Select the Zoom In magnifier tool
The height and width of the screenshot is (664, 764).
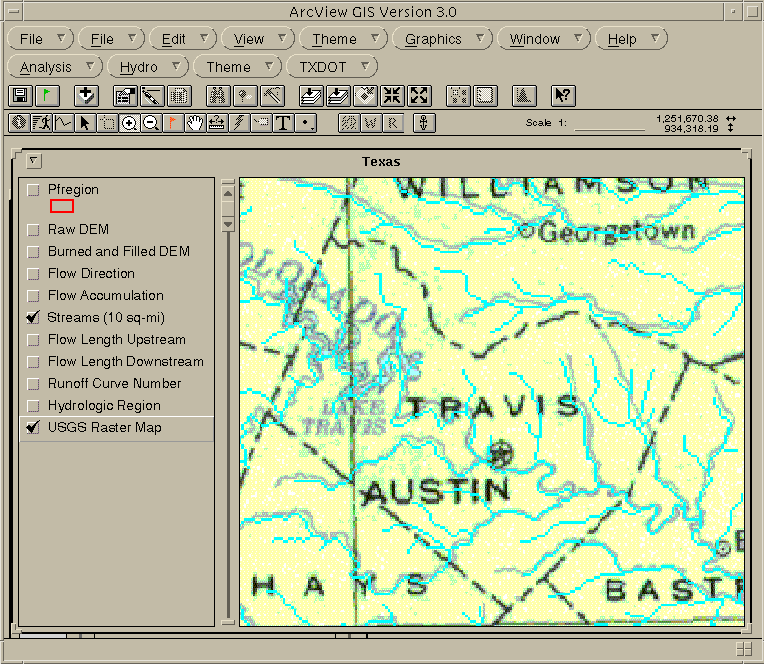[129, 123]
